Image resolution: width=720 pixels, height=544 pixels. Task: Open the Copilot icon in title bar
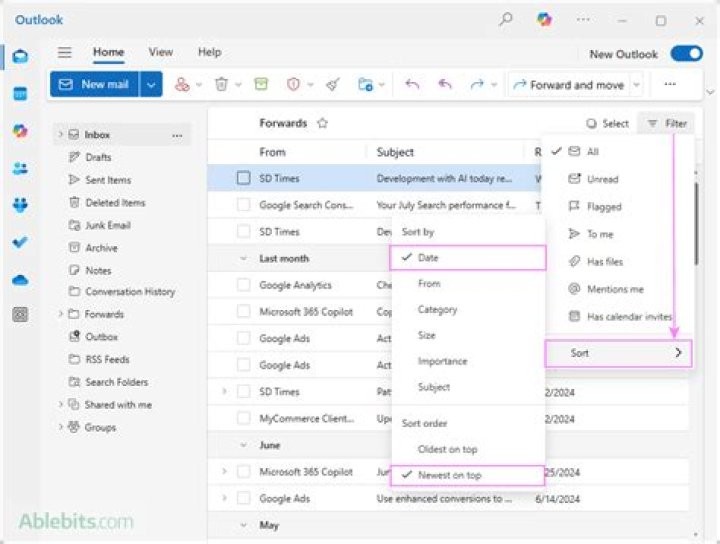(x=544, y=19)
